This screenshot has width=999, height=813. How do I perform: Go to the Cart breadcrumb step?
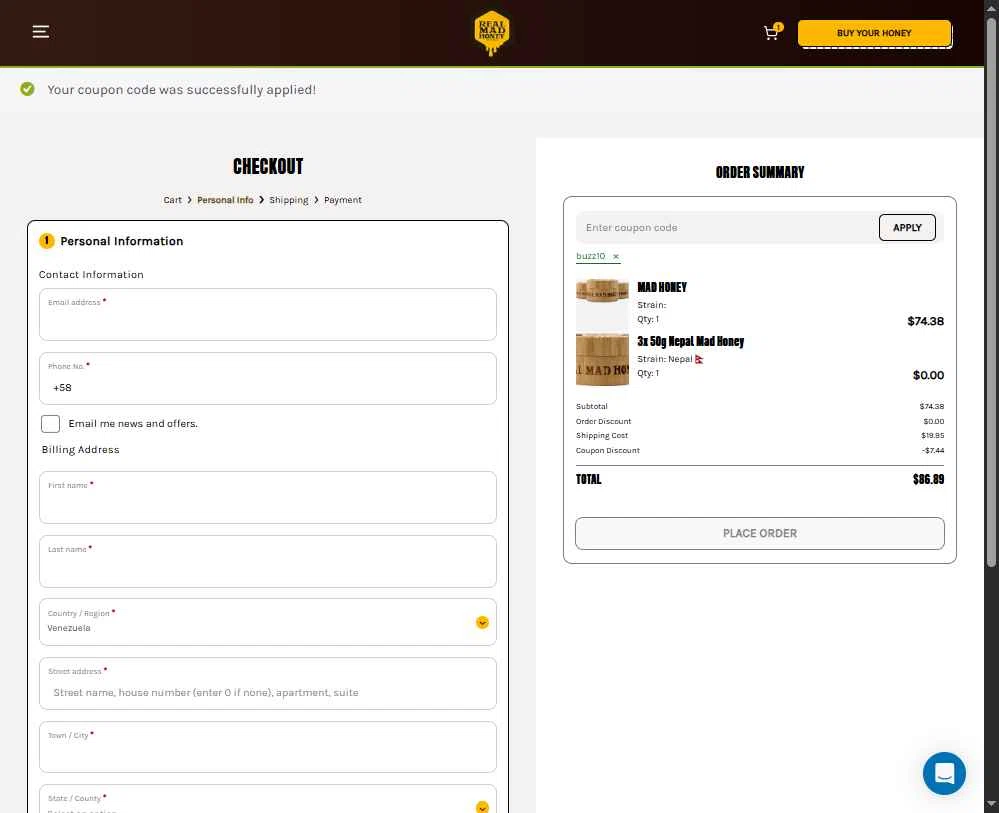[173, 200]
